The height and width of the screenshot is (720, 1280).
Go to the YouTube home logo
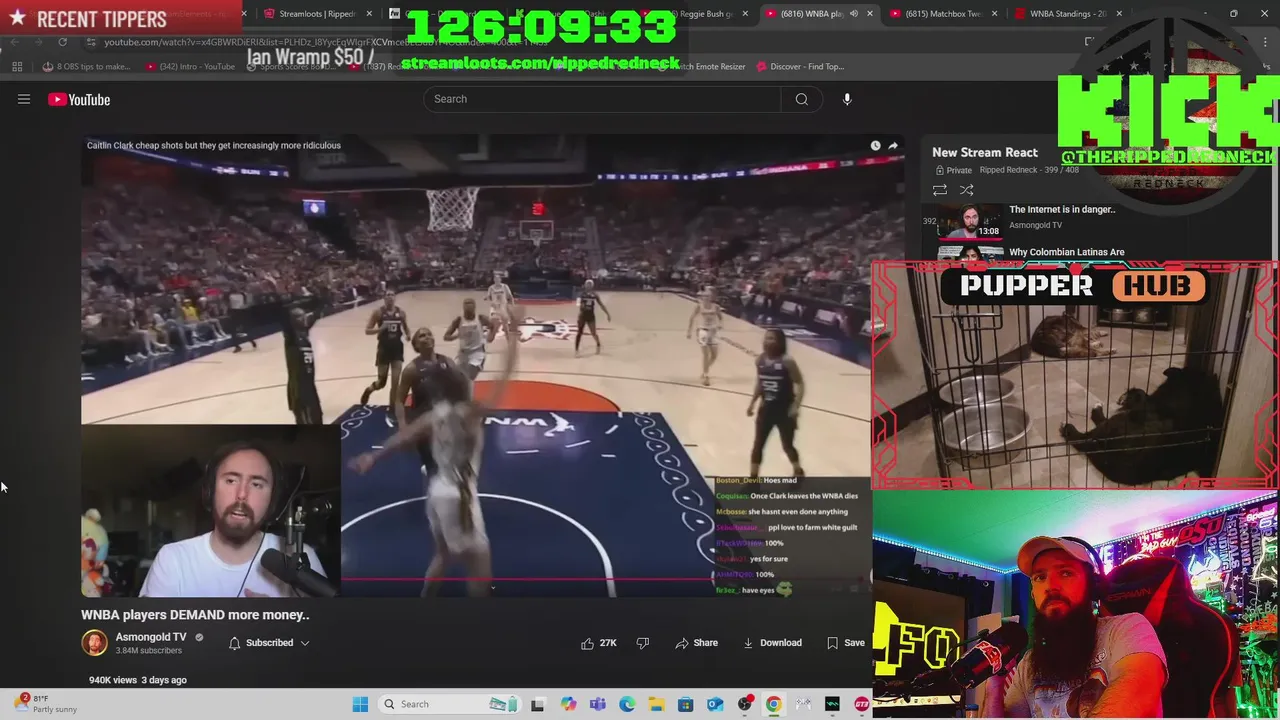79,99
